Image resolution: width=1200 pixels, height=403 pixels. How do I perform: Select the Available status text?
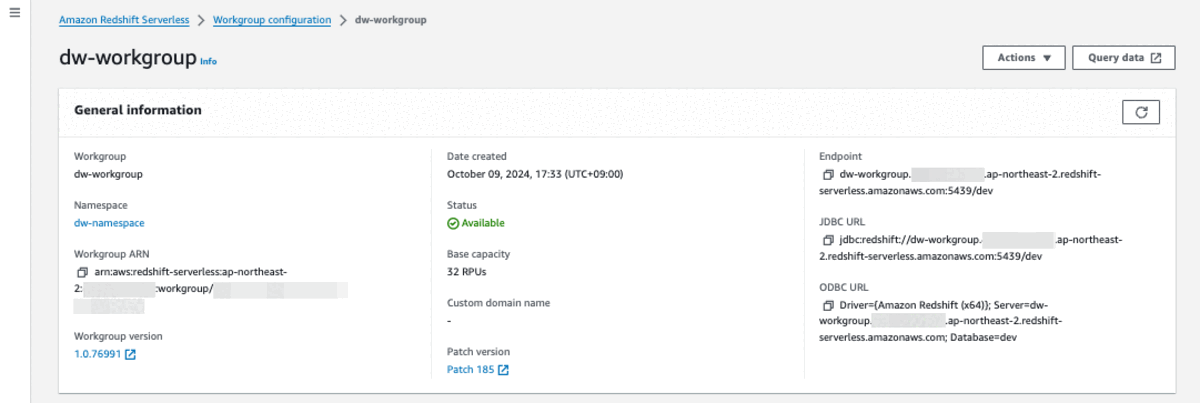tap(483, 223)
